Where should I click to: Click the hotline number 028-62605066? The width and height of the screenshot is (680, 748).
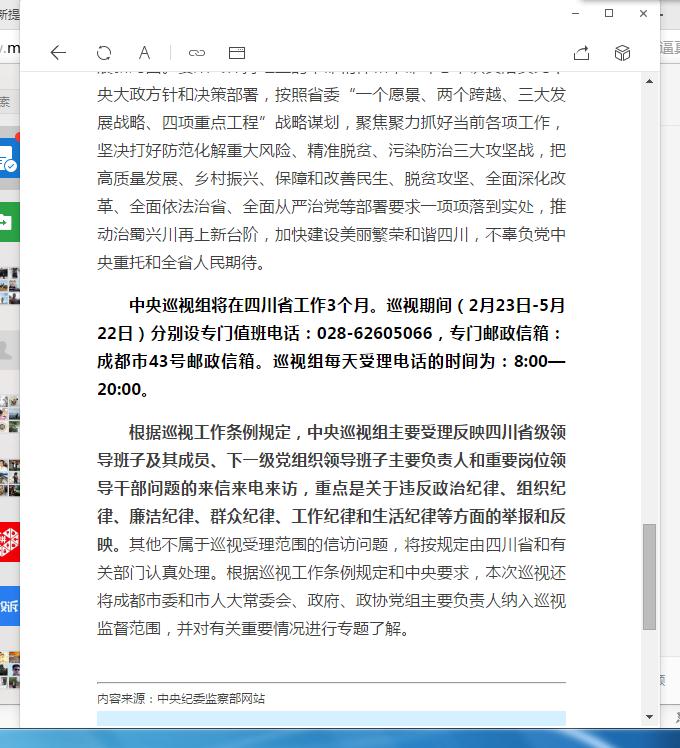coord(376,333)
